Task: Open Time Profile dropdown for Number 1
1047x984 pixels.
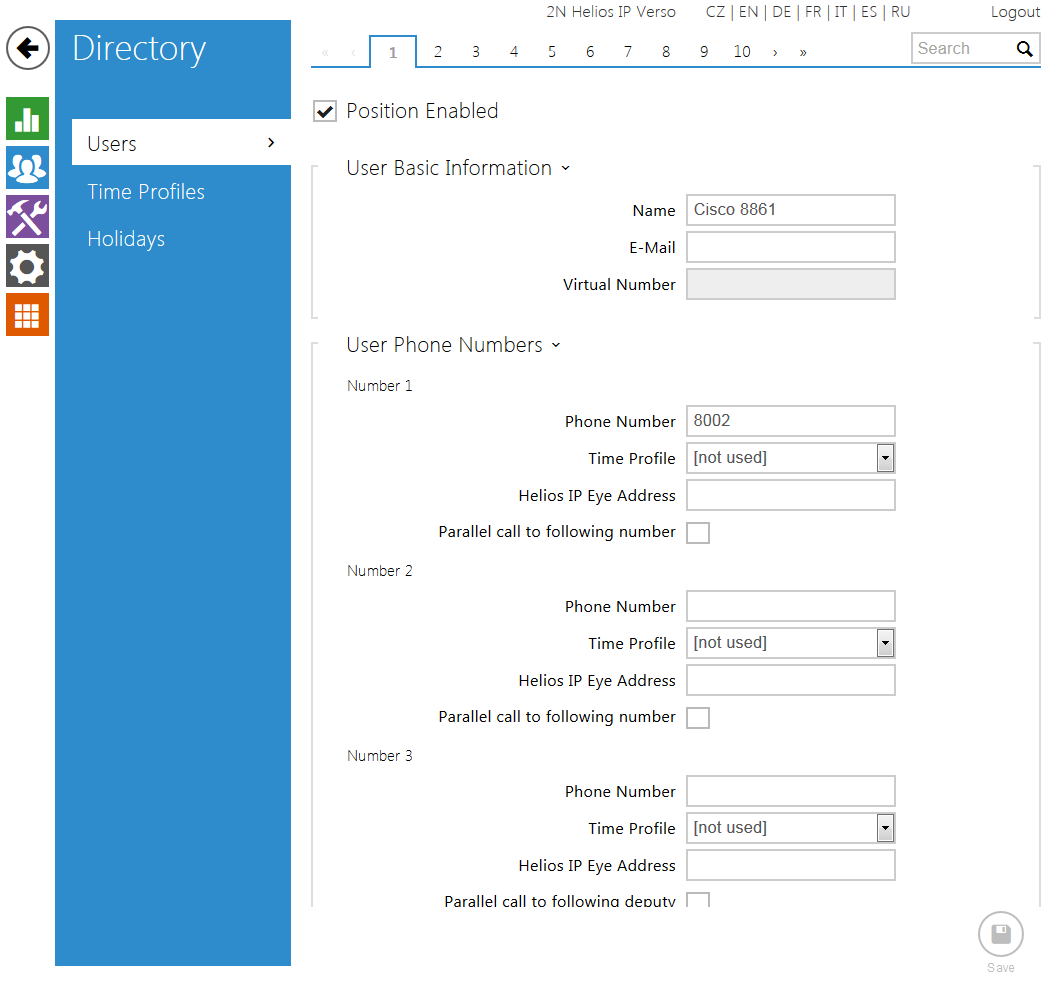Action: pyautogui.click(x=885, y=458)
